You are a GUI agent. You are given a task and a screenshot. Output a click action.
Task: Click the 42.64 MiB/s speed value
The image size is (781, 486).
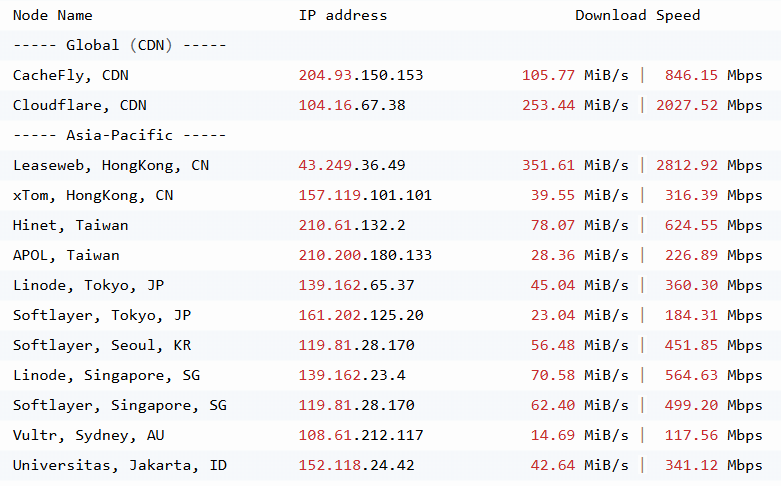580,466
